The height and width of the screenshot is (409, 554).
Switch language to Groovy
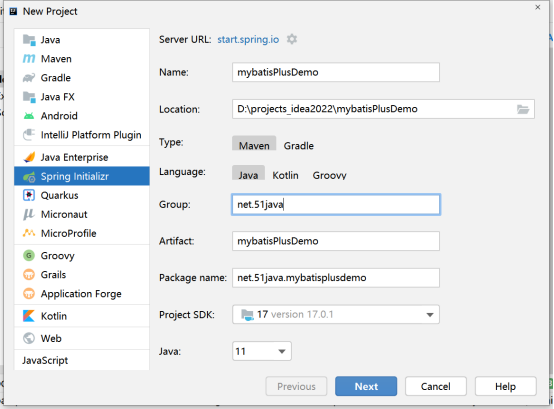coord(329,175)
